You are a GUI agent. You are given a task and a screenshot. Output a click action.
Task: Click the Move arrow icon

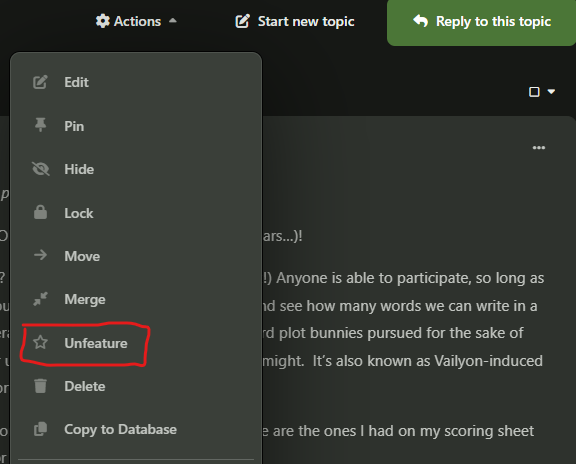(40, 255)
